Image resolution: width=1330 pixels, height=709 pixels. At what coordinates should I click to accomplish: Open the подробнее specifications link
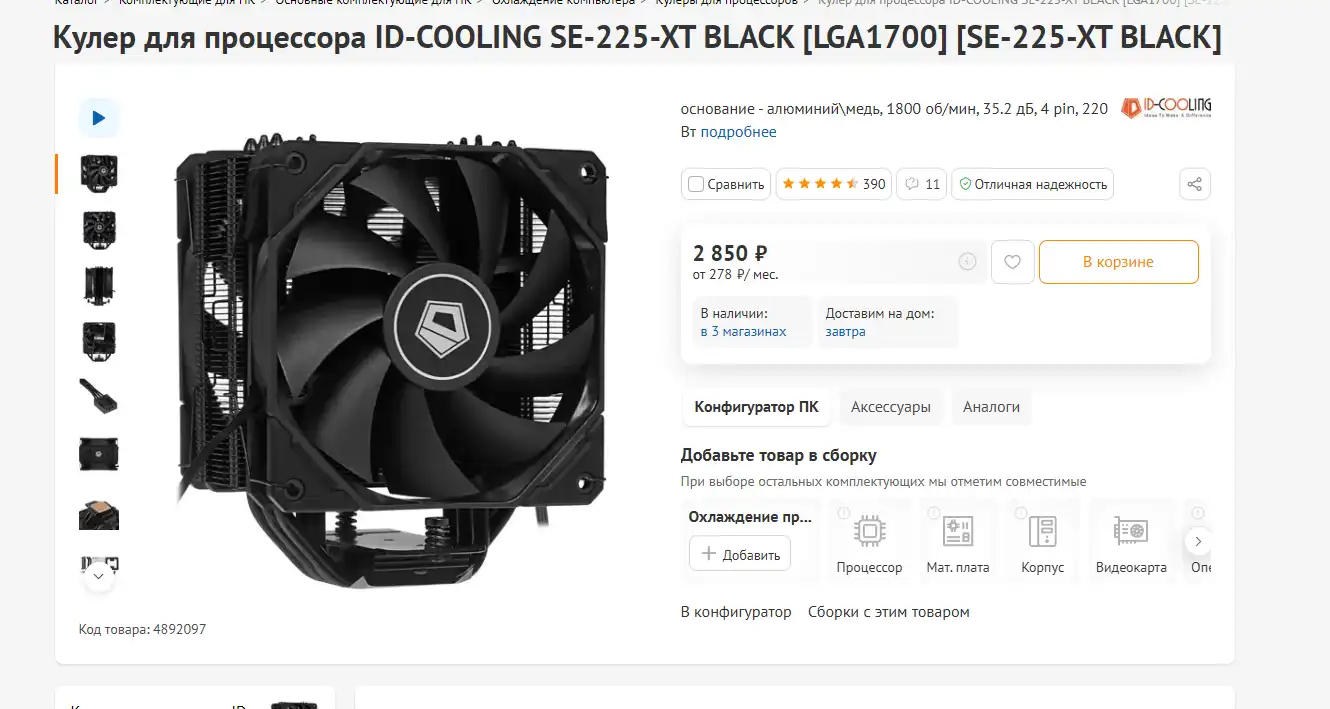[738, 132]
